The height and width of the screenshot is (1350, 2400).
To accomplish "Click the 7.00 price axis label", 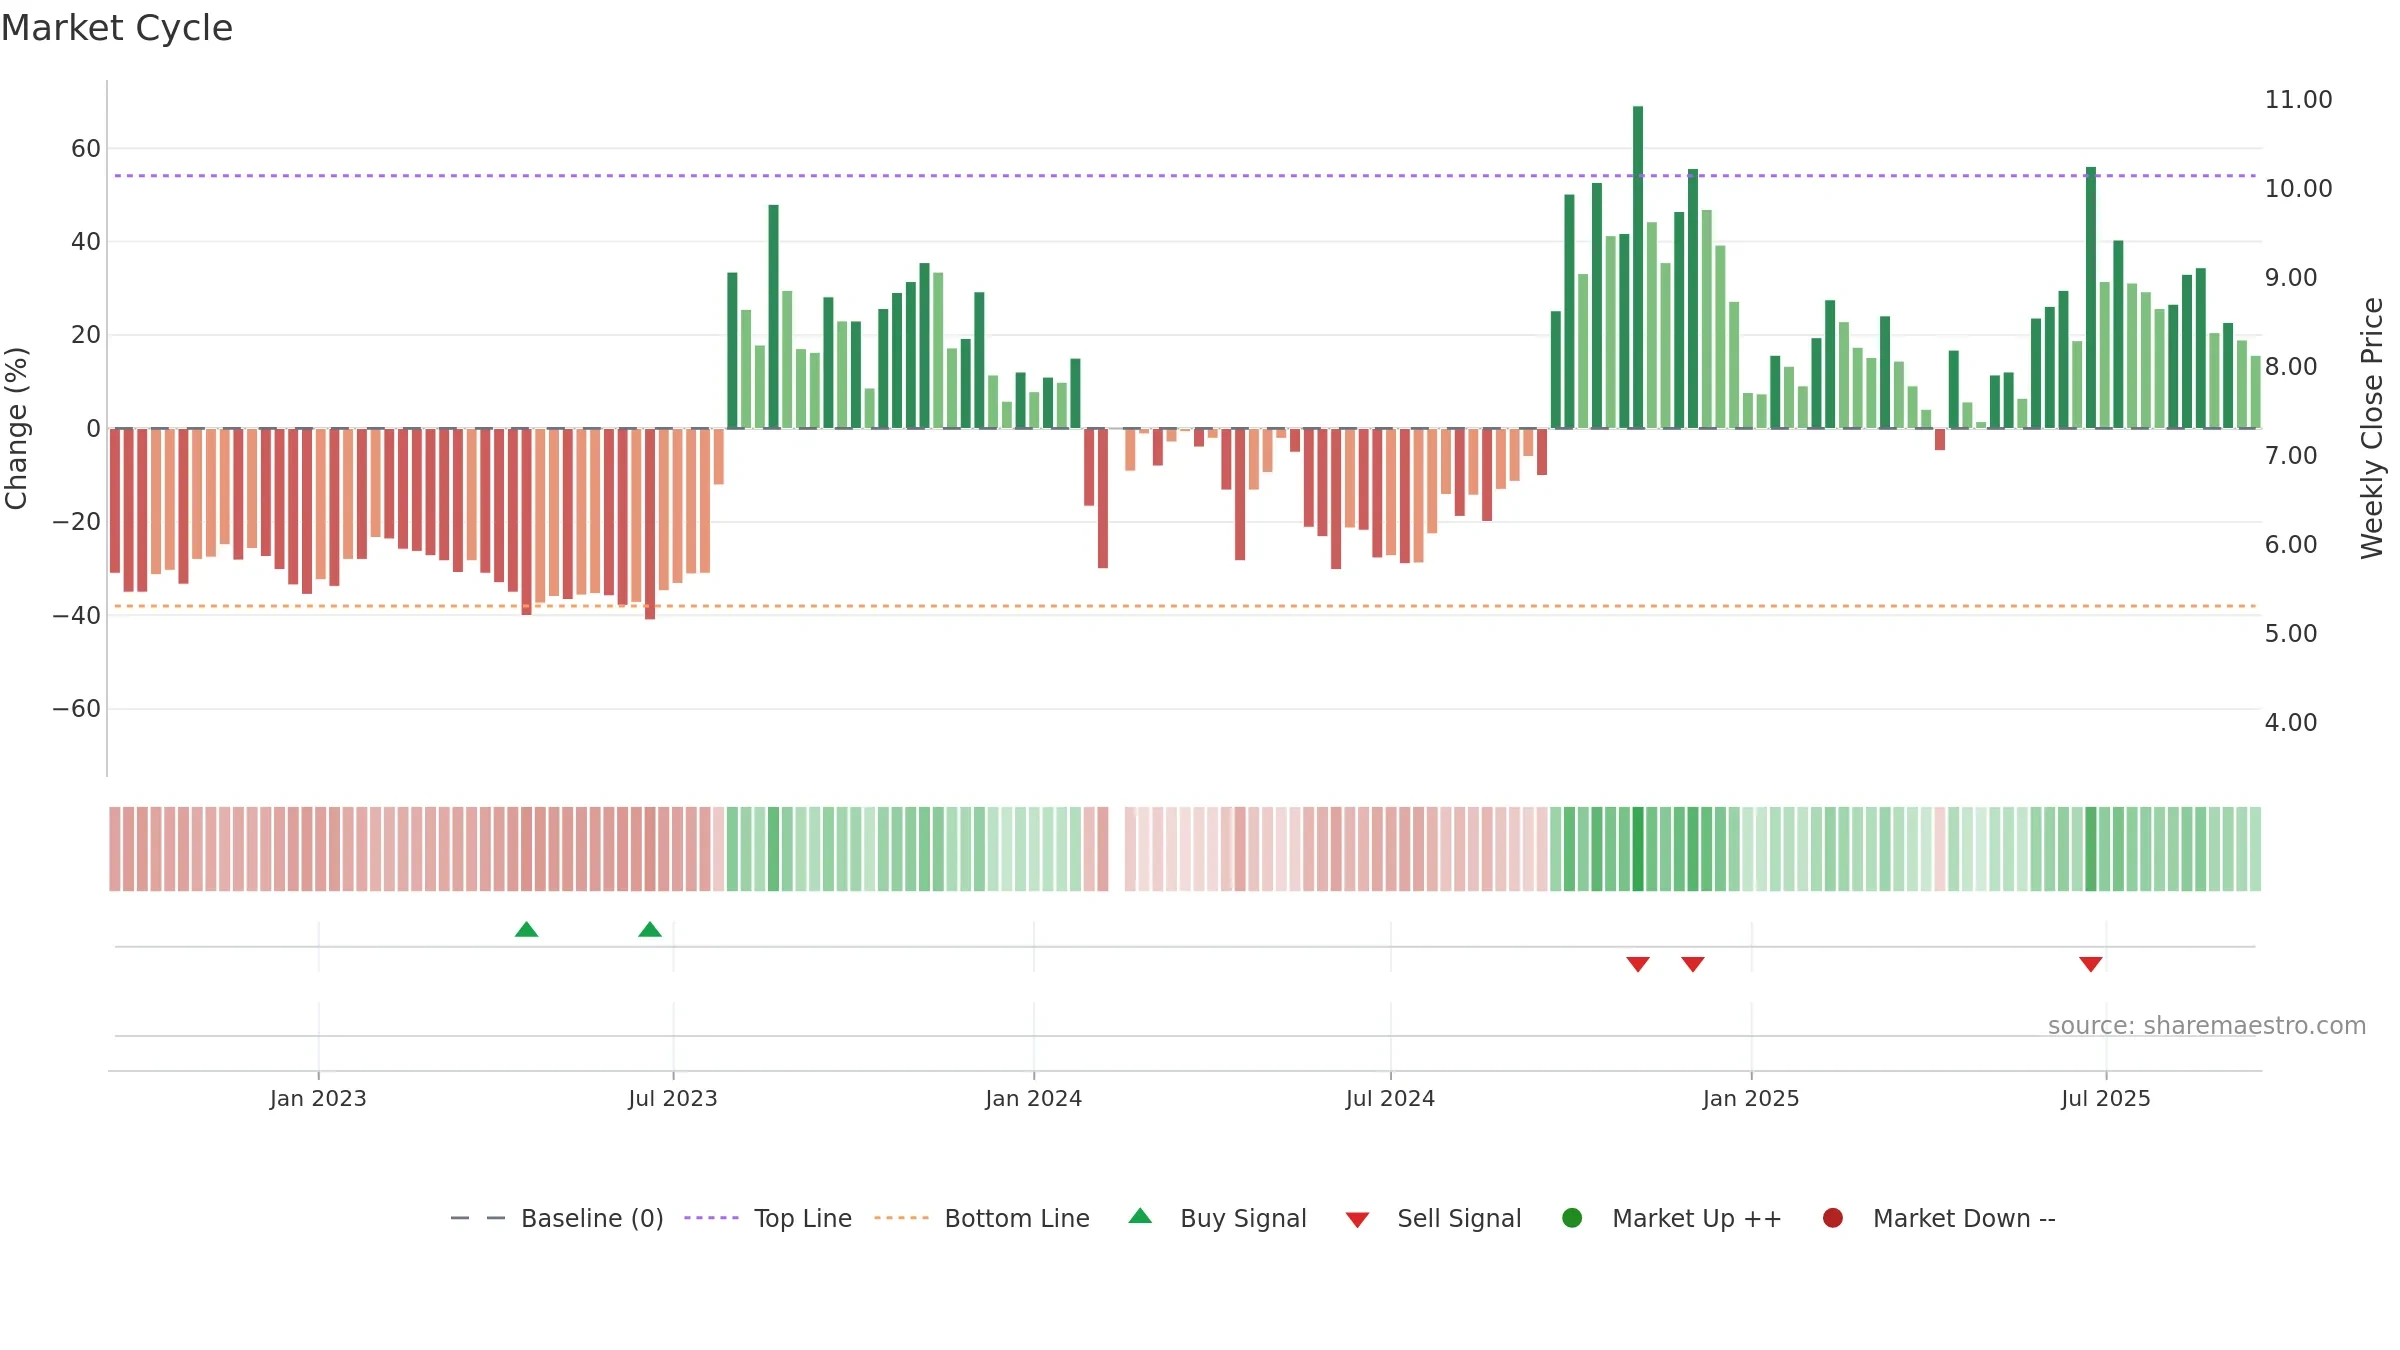I will [x=2291, y=456].
